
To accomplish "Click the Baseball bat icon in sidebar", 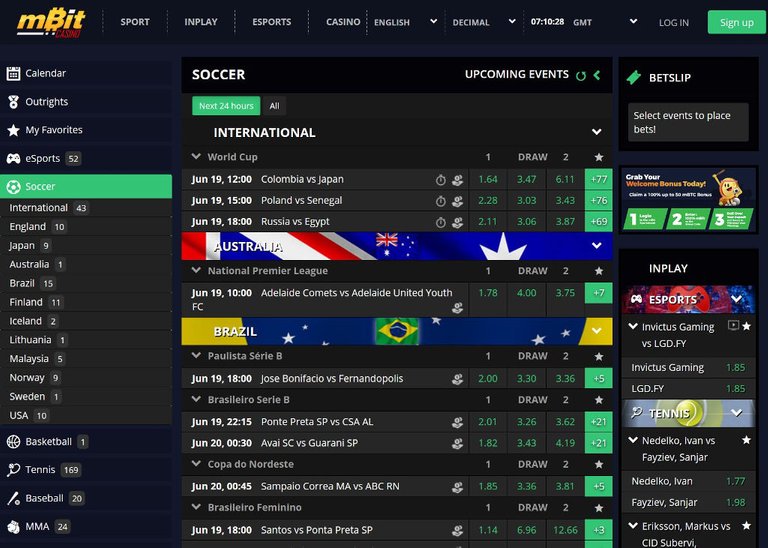I will coord(13,499).
